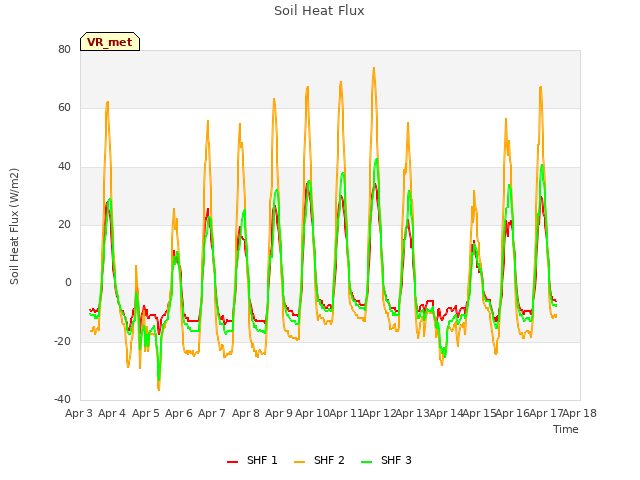
Task: Click the Apr 4 x-axis tick label
Action: [112, 413]
